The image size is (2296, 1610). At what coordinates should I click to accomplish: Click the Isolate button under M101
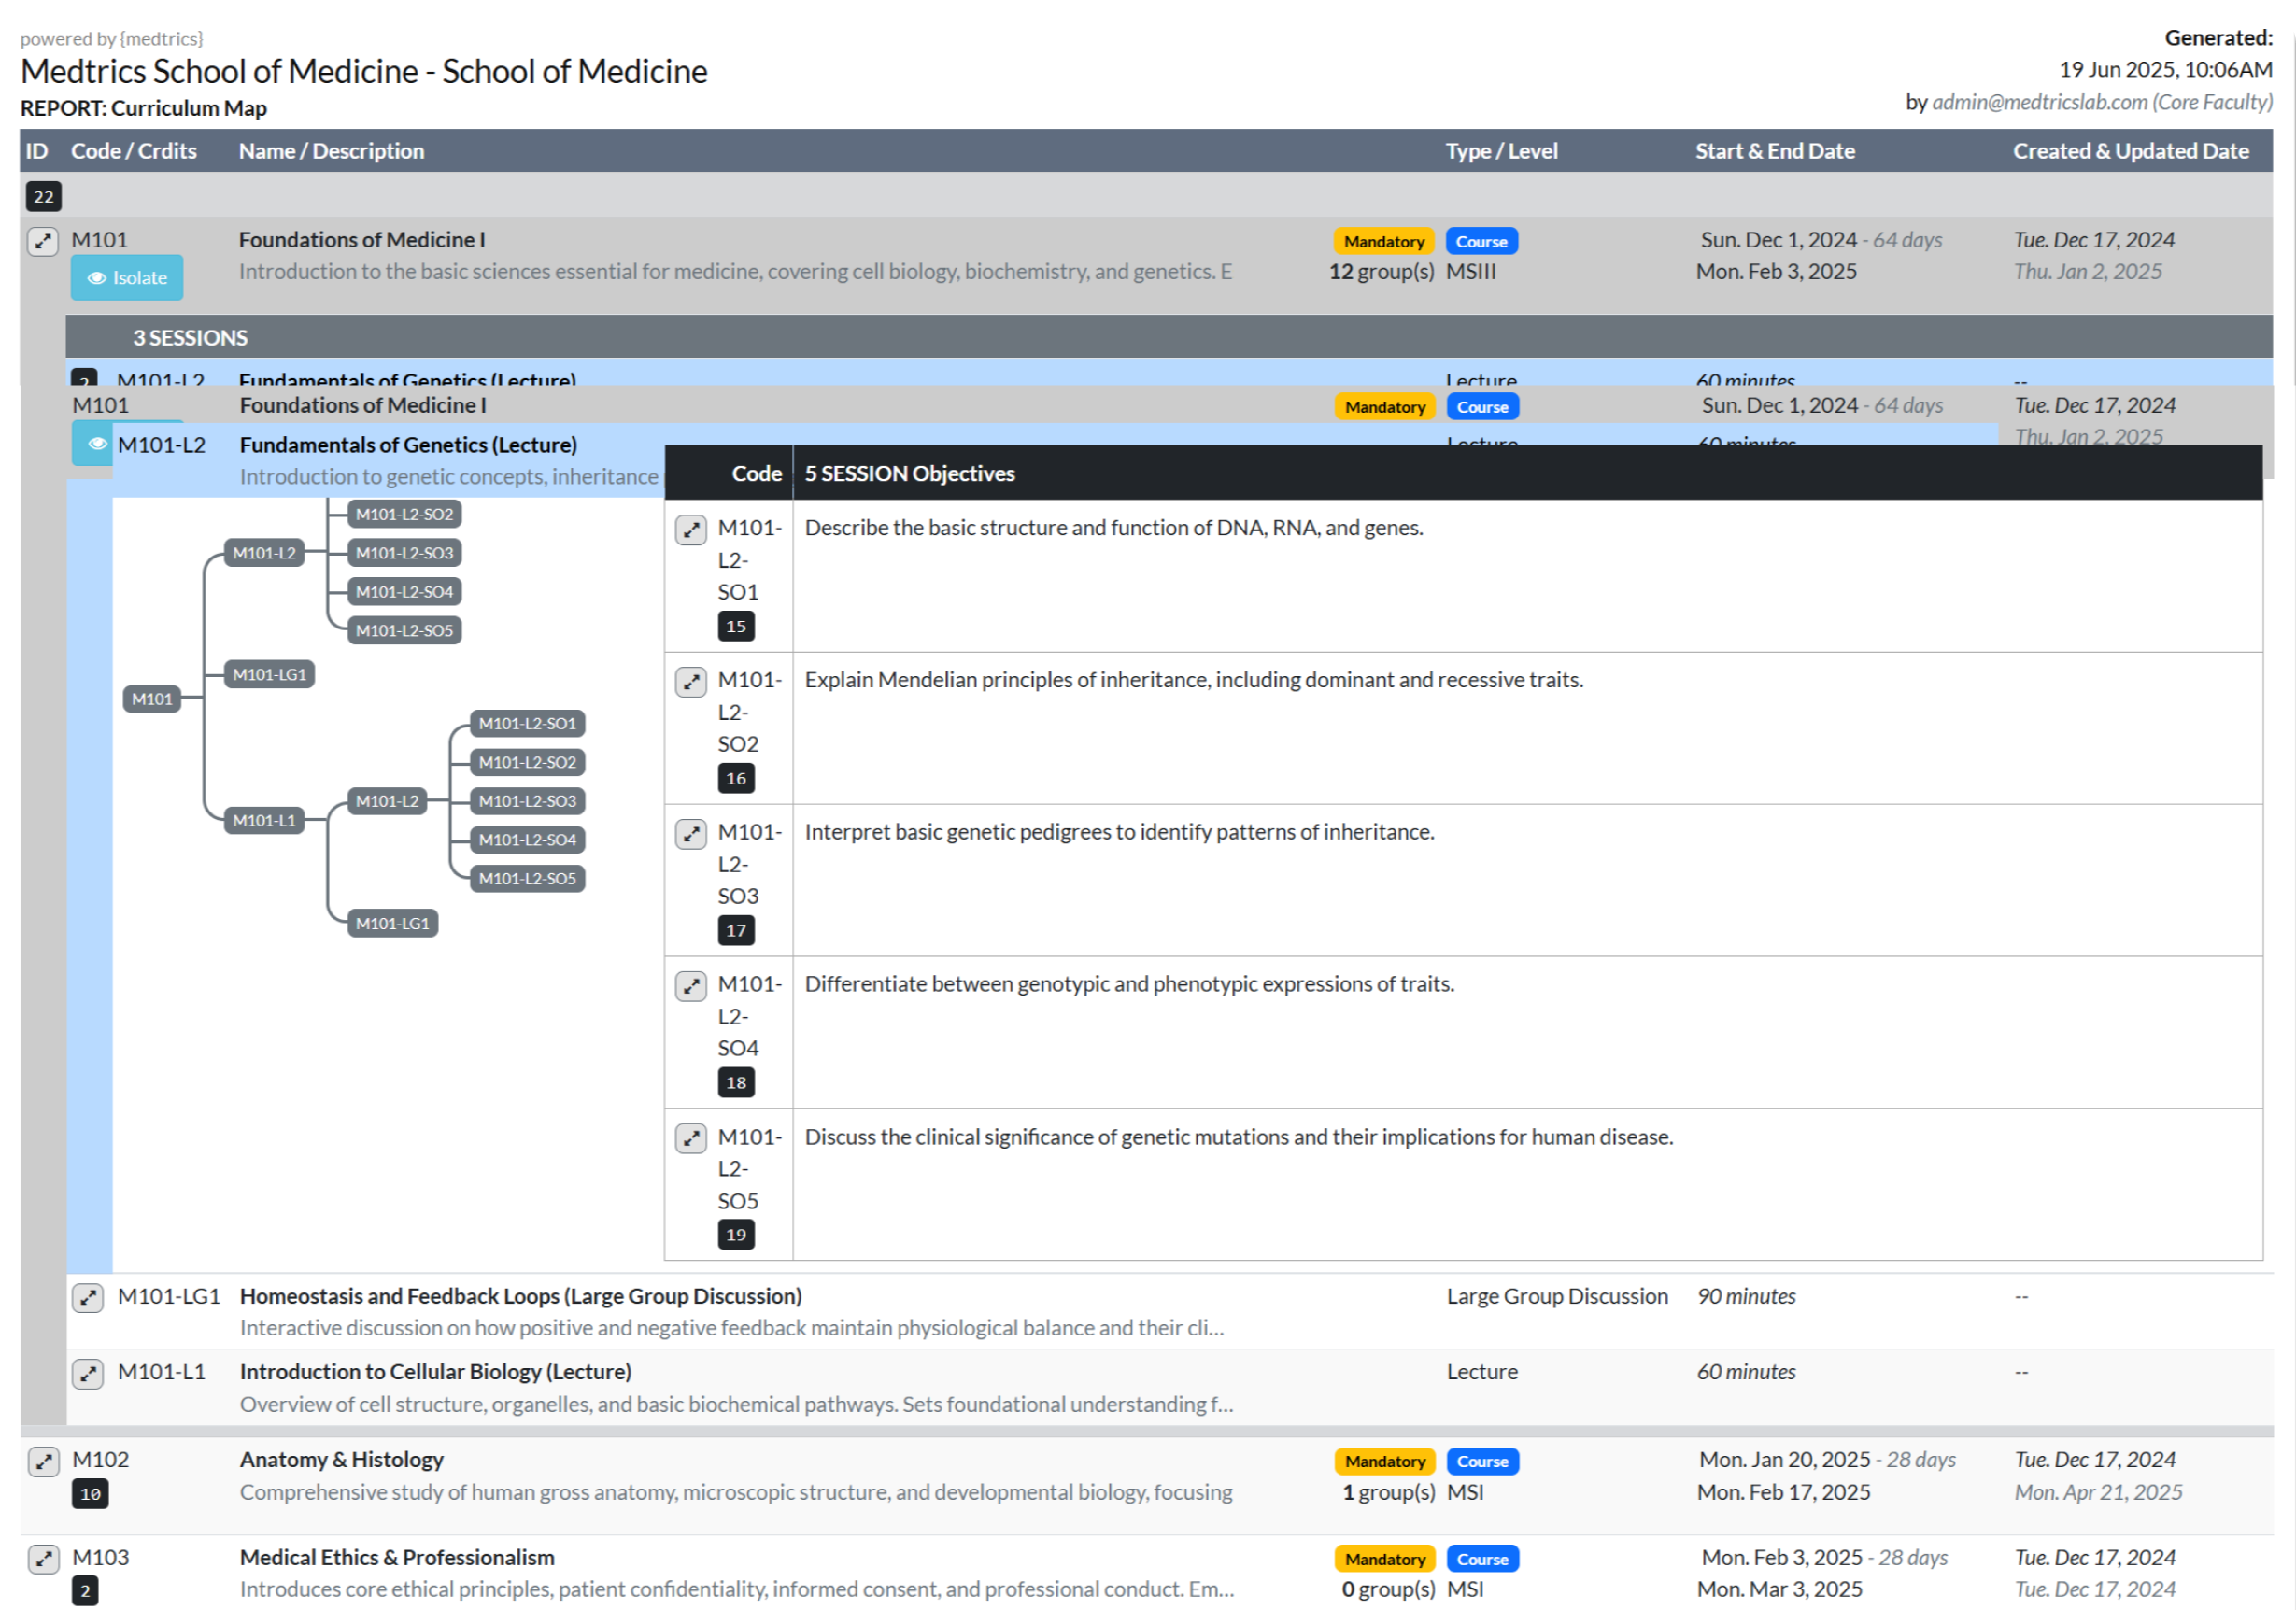pyautogui.click(x=127, y=278)
